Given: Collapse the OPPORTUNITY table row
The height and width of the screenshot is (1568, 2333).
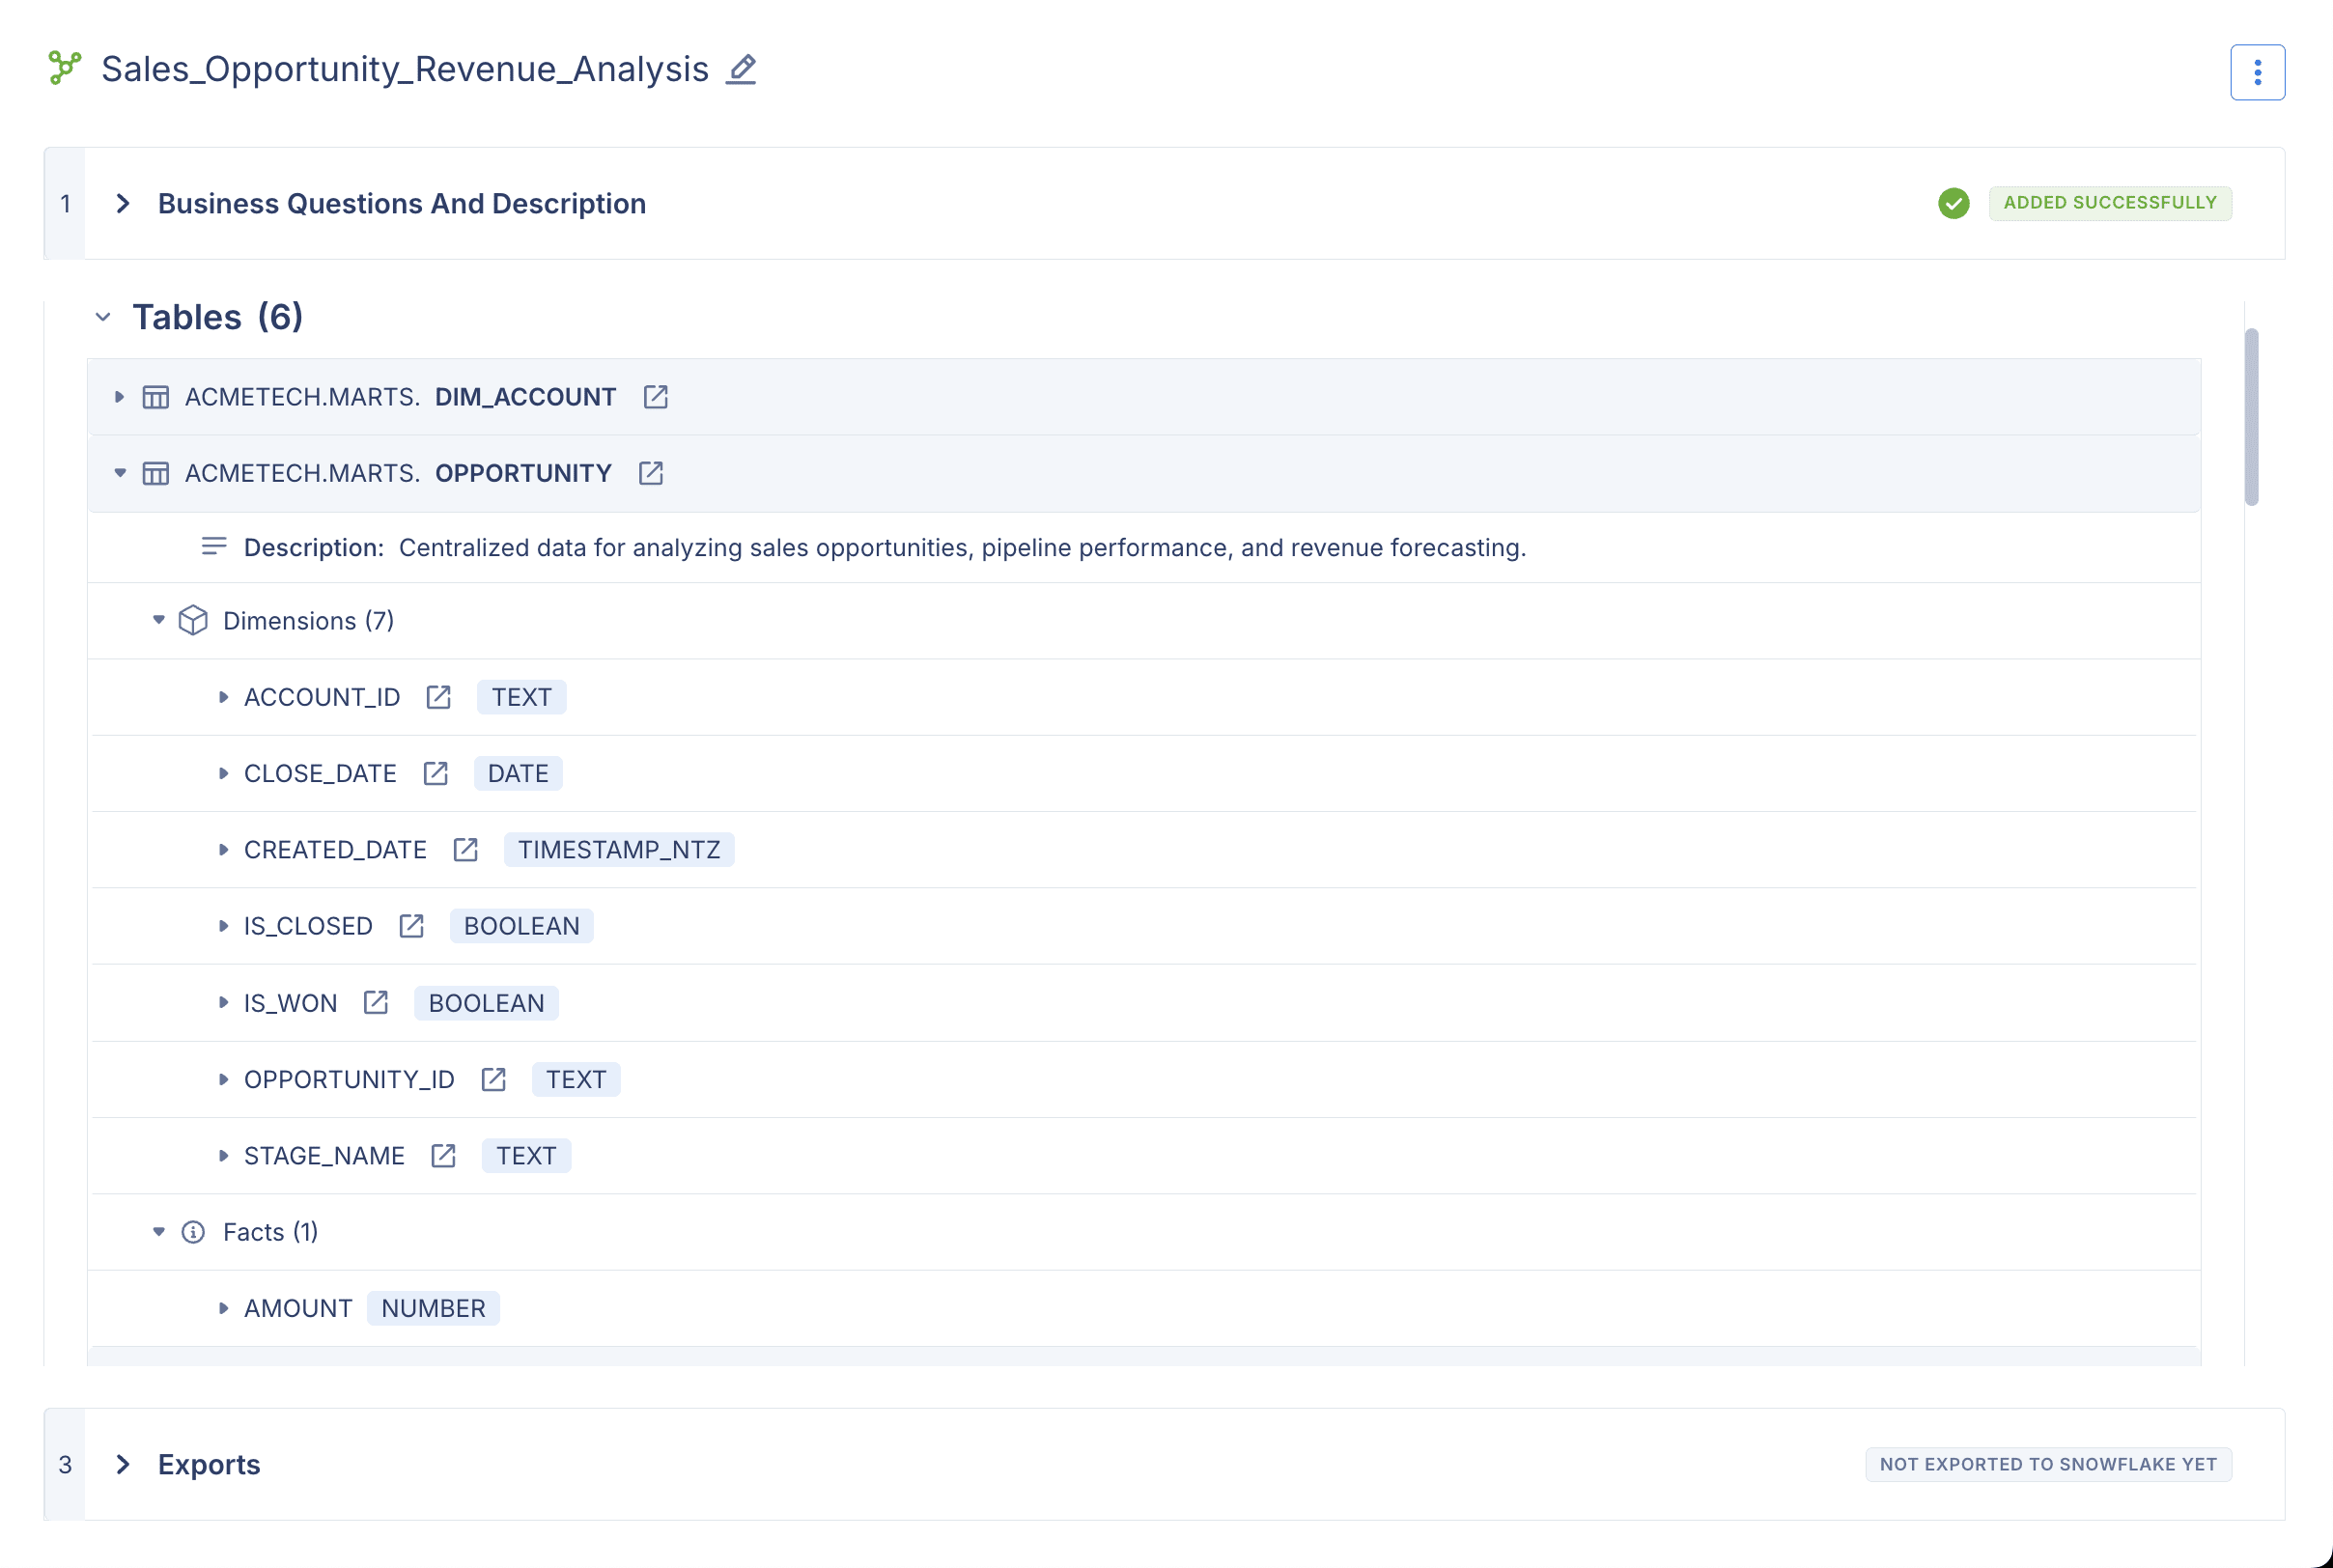Looking at the screenshot, I should pos(119,473).
